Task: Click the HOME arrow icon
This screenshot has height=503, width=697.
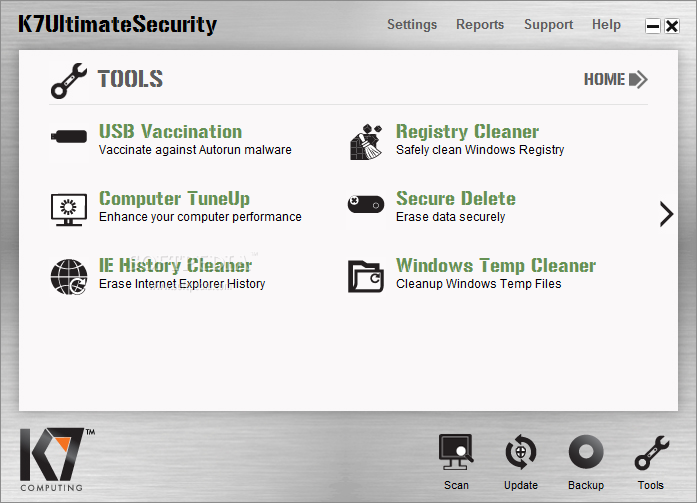Action: (x=639, y=80)
